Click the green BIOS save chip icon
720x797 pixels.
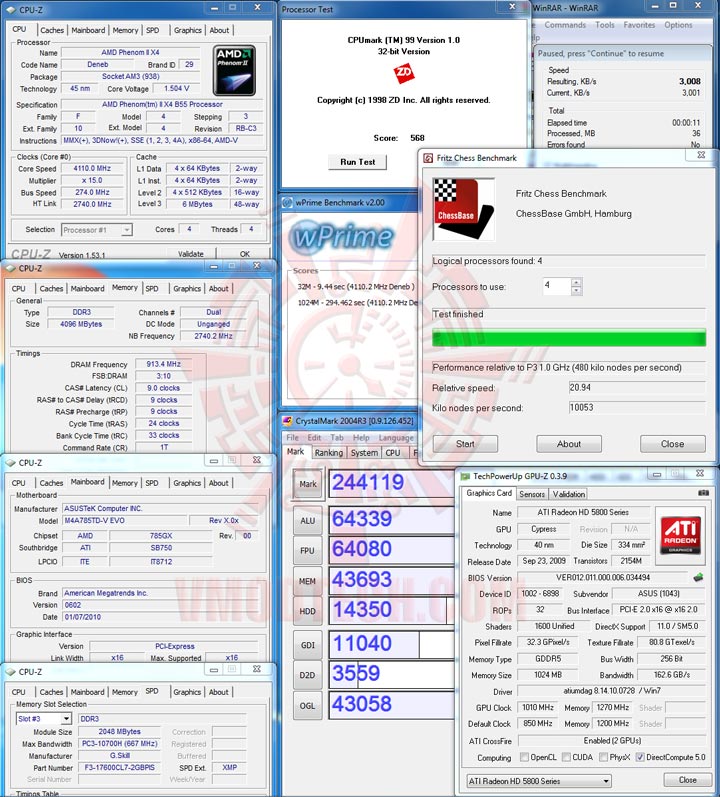[699, 577]
